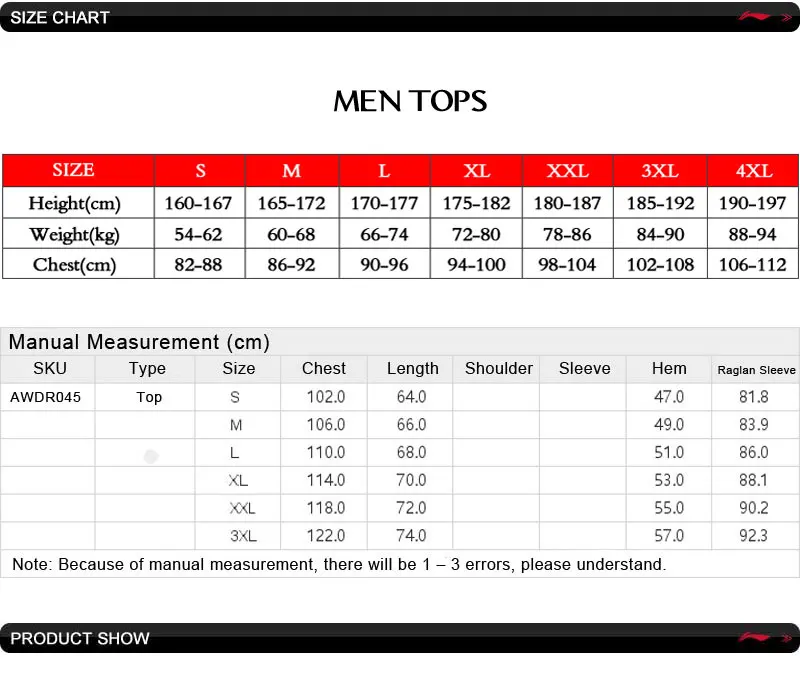
Task: Click raglan sleeve value 83.9
Action: coord(754,424)
